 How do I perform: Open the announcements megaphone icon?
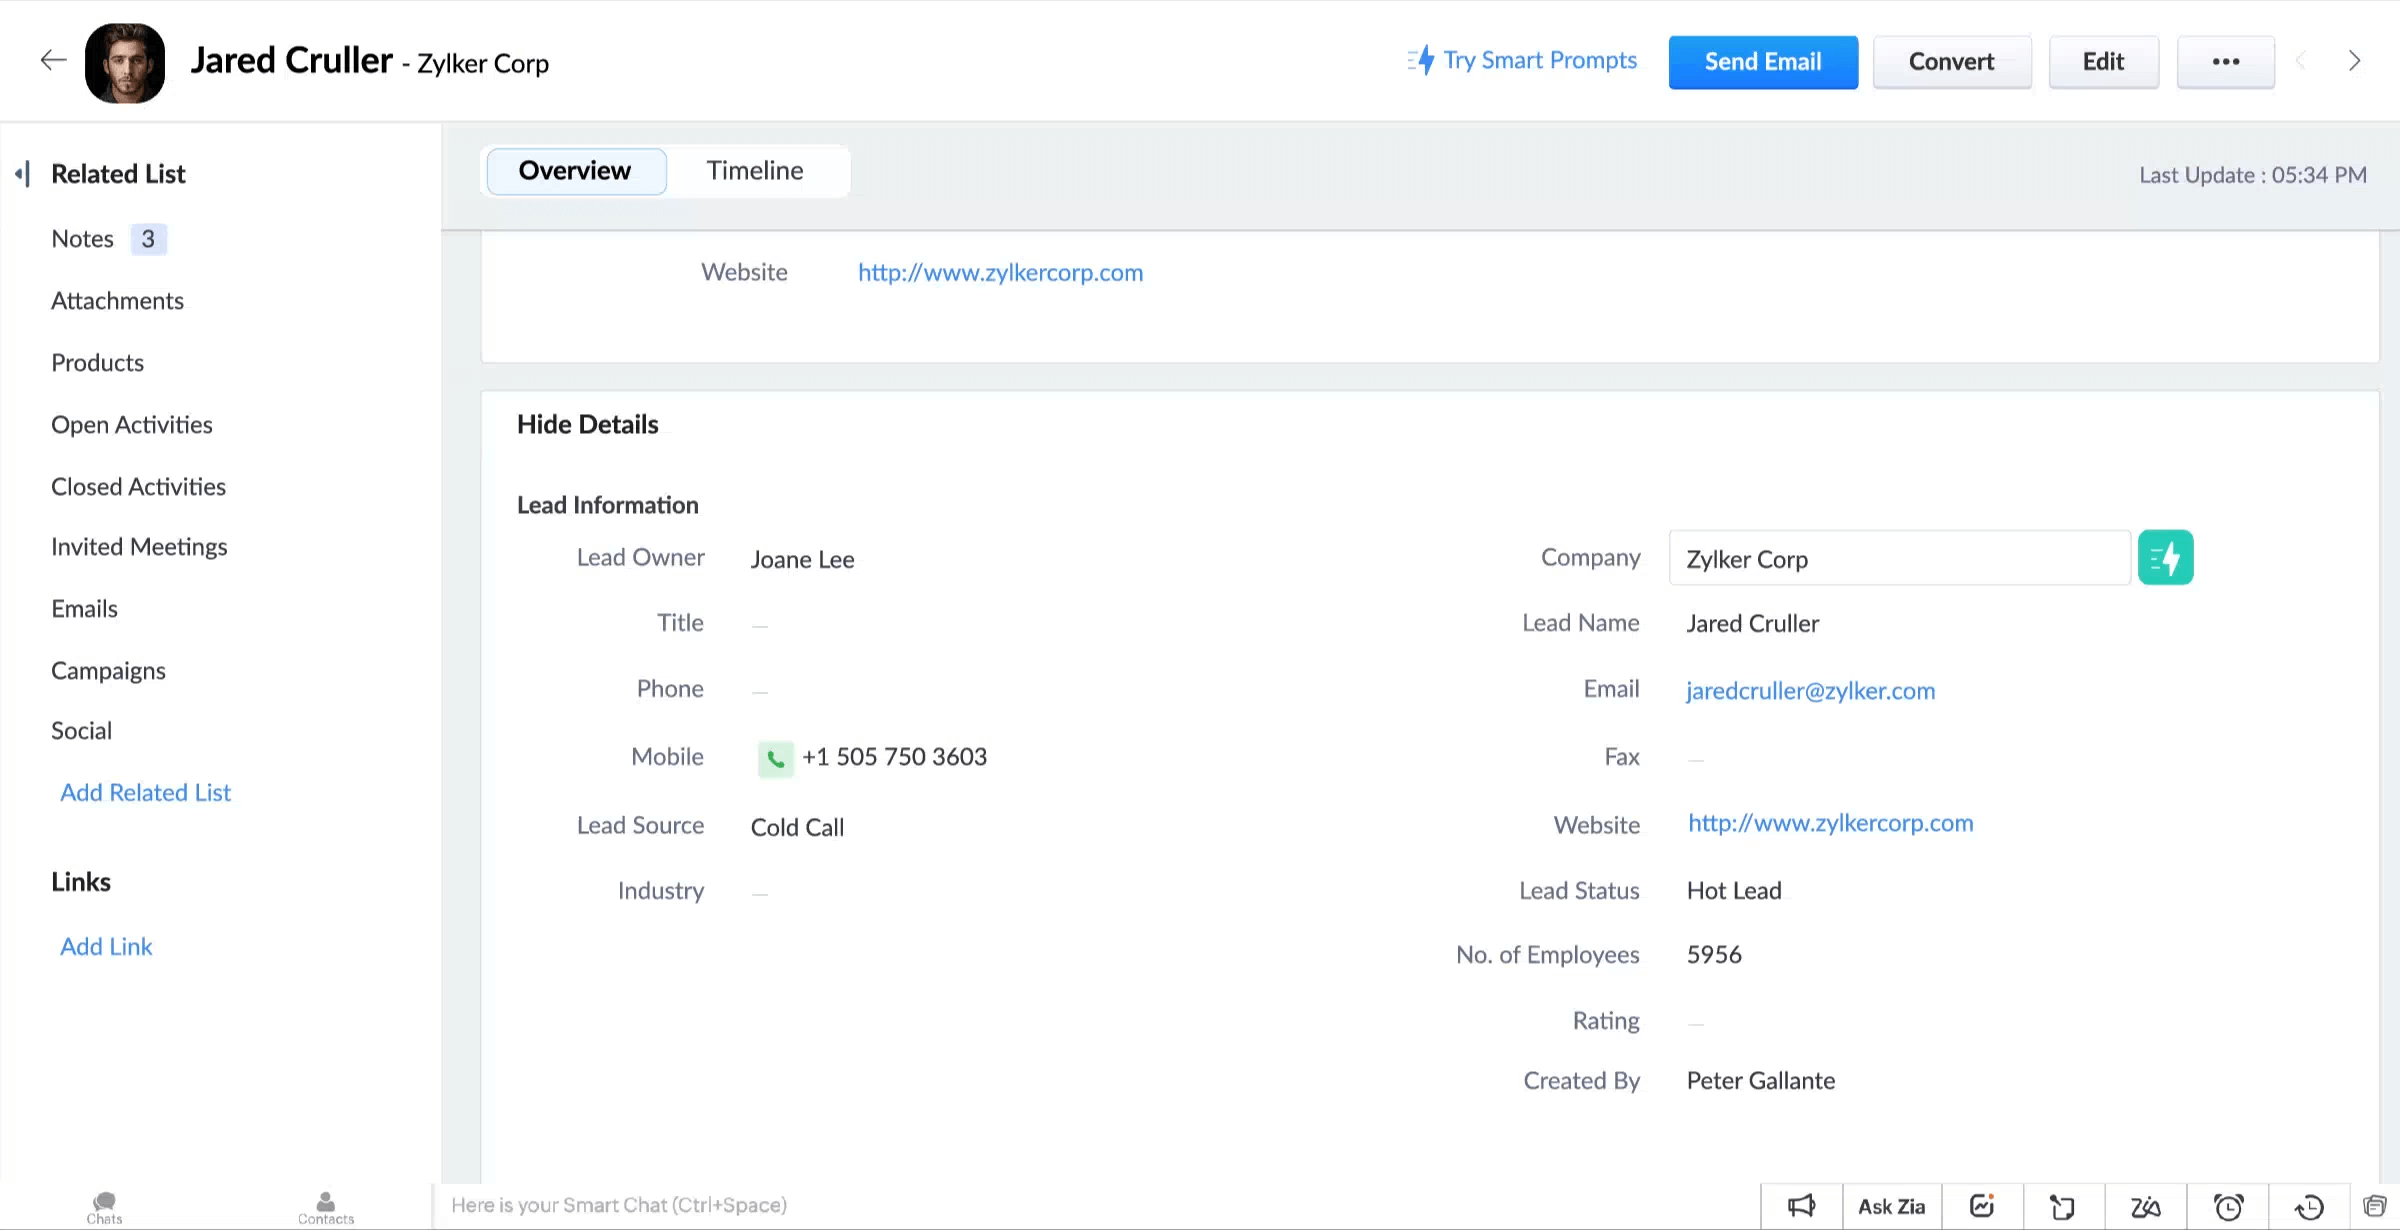coord(1800,1205)
